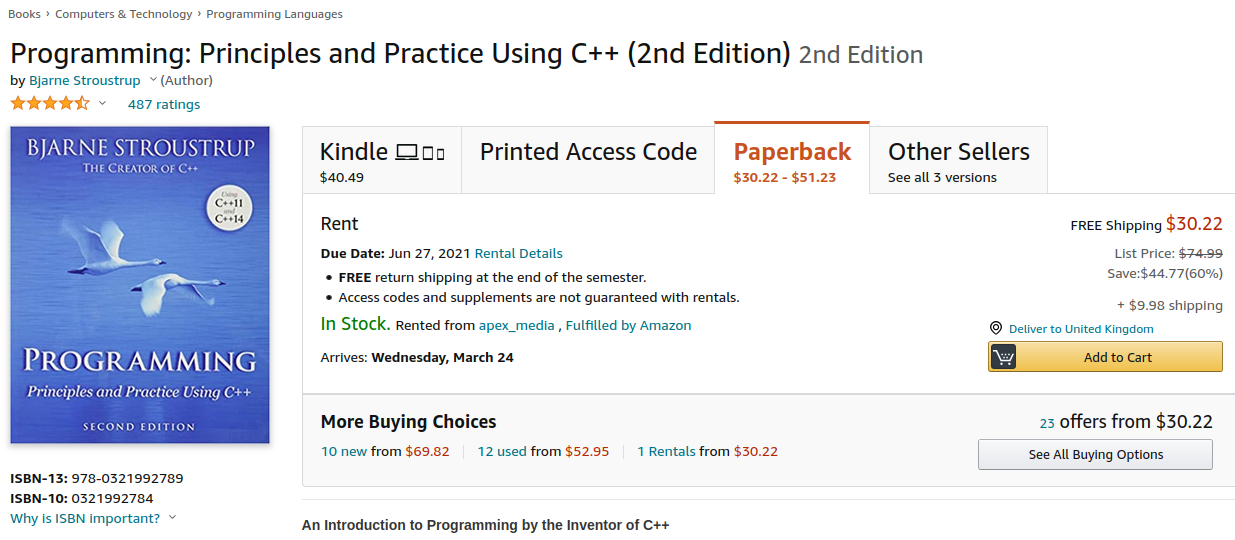The width and height of the screenshot is (1235, 540).
Task: Open Rental Details link
Action: point(518,253)
